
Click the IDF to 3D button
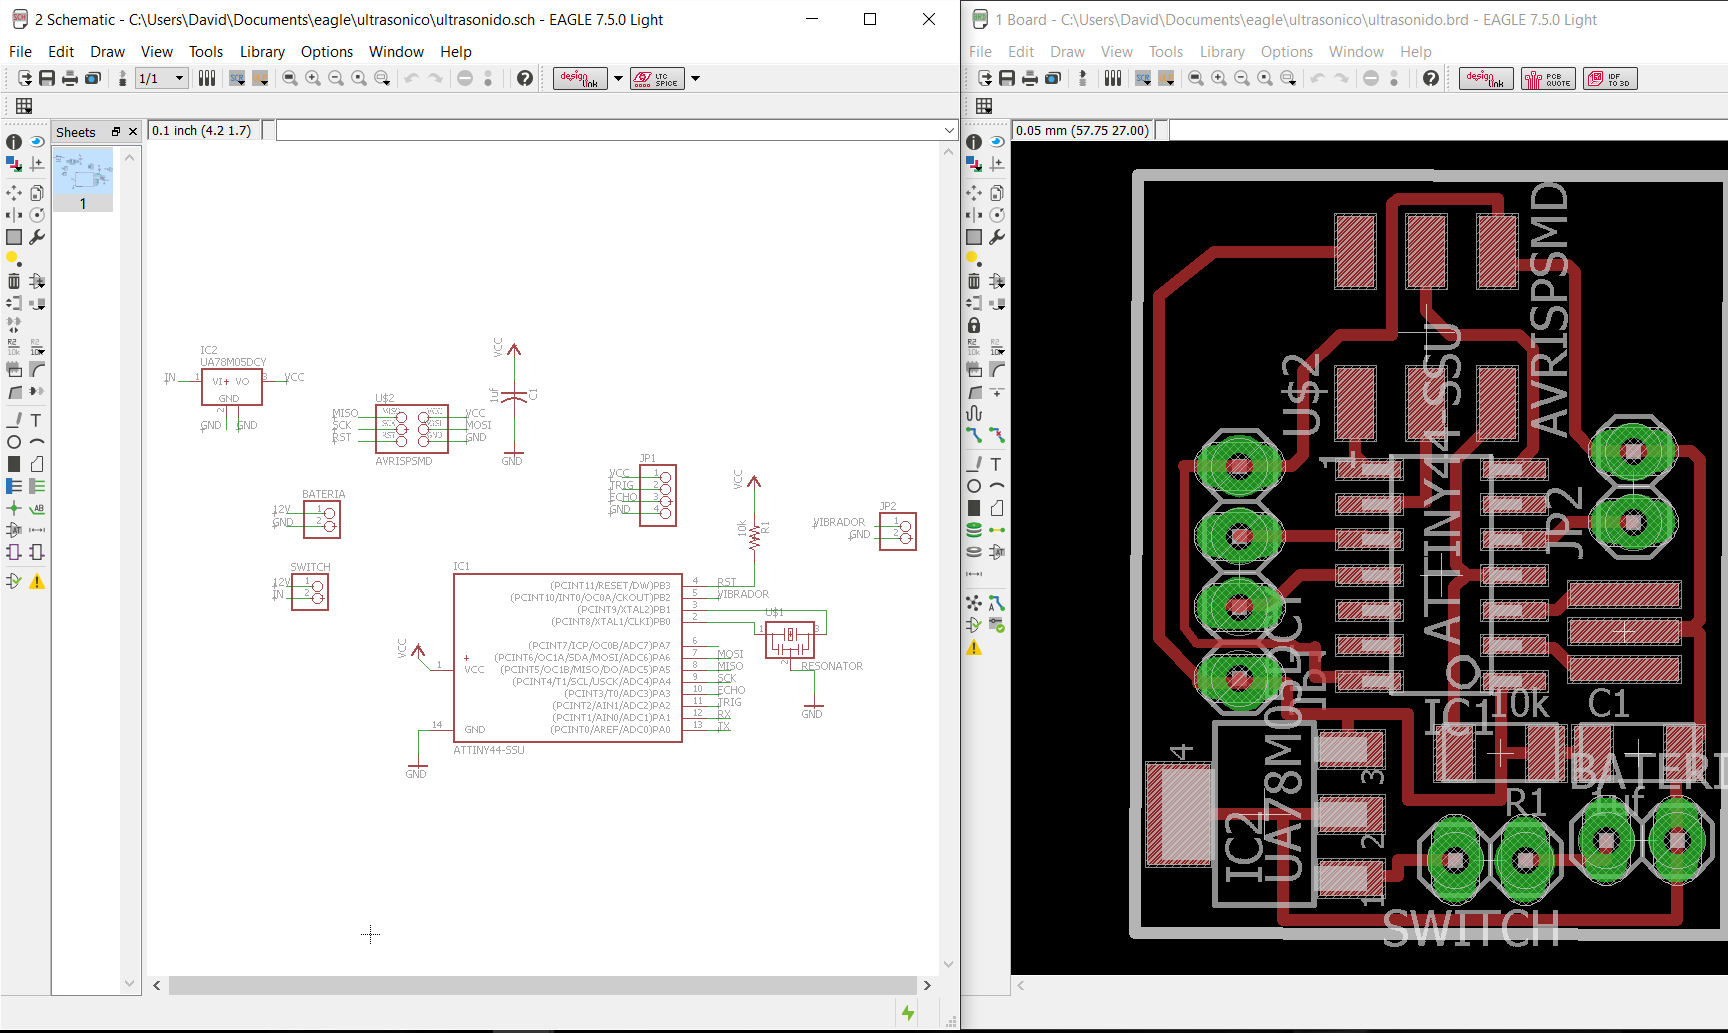point(1610,78)
